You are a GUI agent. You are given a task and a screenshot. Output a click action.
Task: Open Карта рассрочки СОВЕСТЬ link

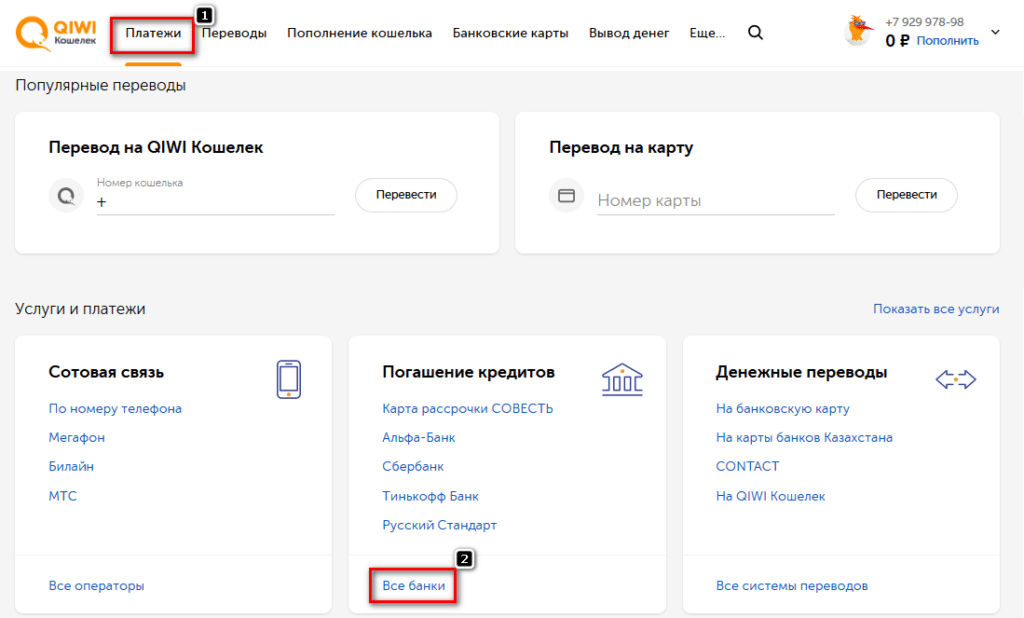pos(468,409)
